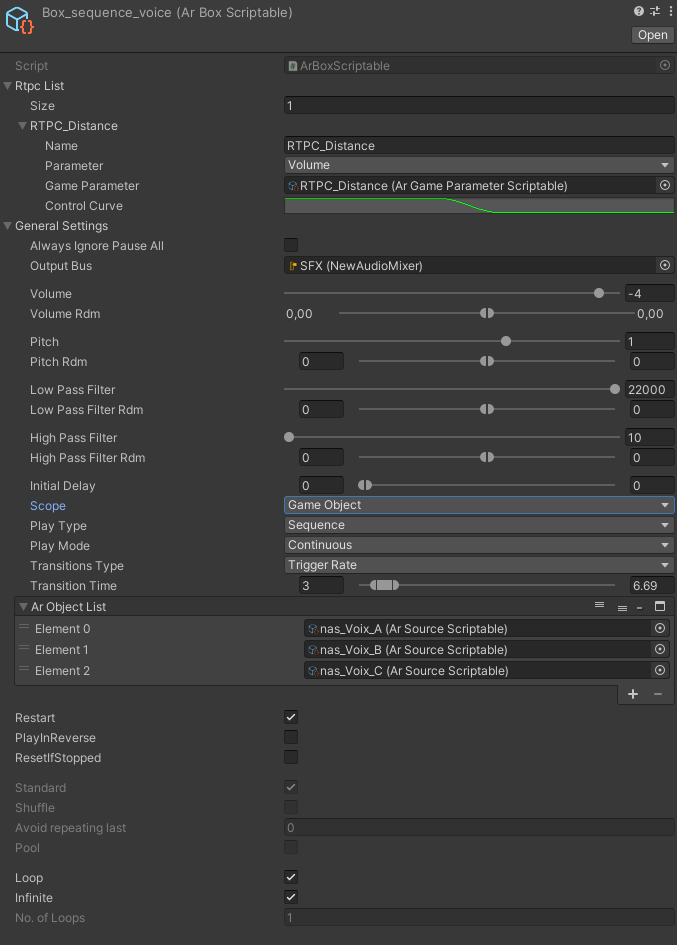Open the Control Curve editor
Viewport: 677px width, 945px height.
(479, 206)
